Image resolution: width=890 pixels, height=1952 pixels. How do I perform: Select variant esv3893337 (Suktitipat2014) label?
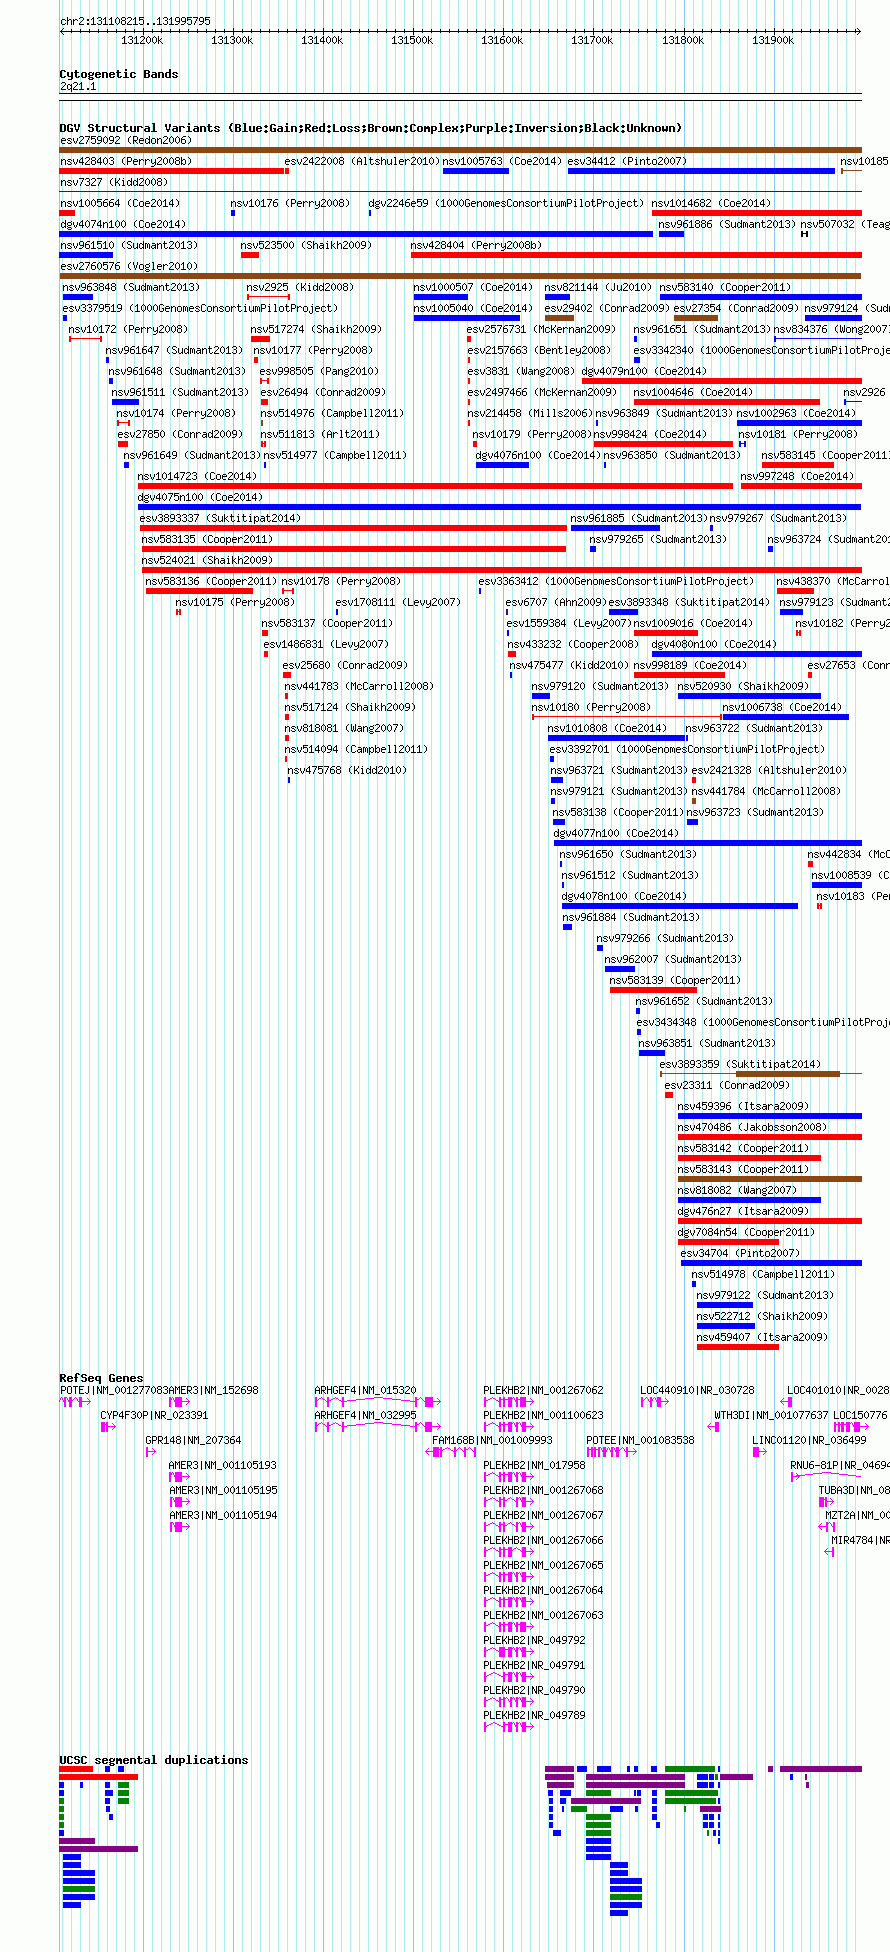tap(220, 518)
